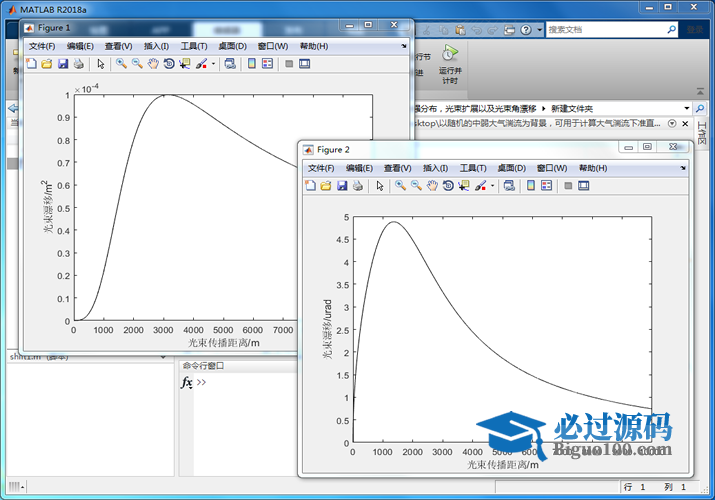Open brush color dropdown arrow in Figure 2

[492, 186]
